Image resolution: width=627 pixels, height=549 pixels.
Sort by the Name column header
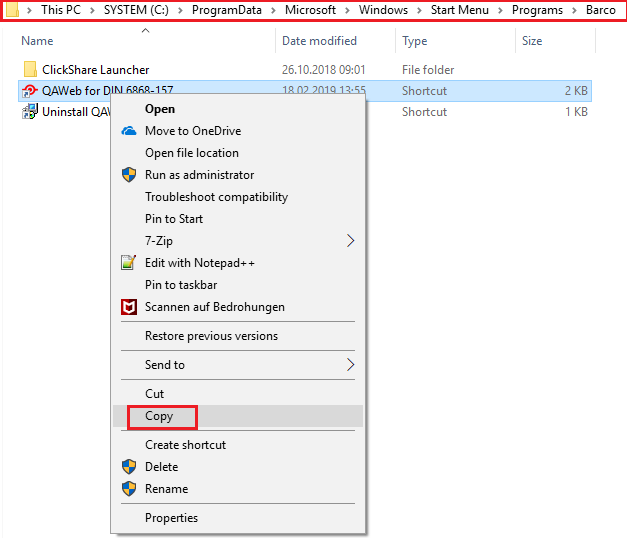[37, 41]
